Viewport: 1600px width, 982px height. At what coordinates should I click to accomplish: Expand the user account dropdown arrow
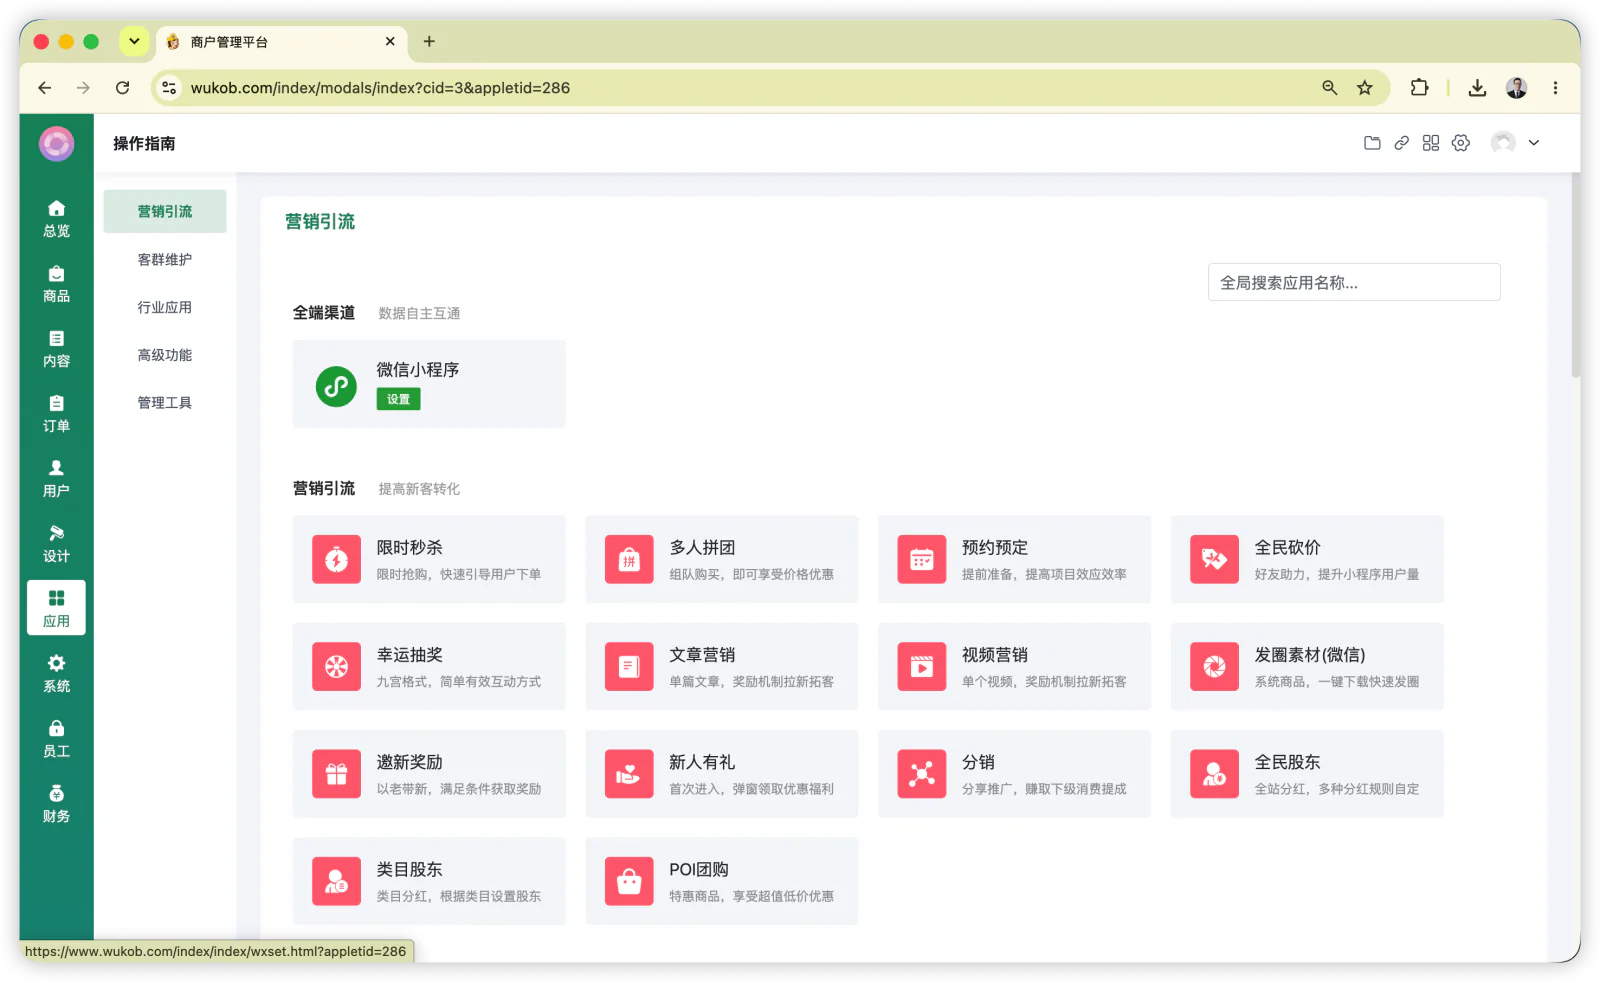click(x=1534, y=143)
